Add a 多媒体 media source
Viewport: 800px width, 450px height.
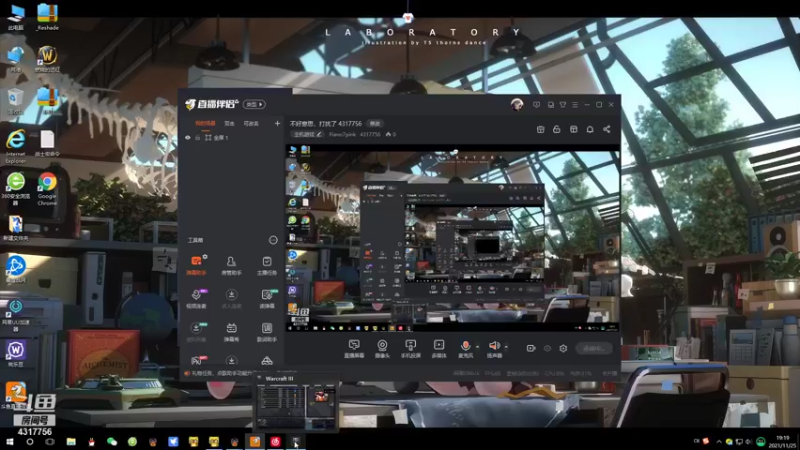point(439,348)
